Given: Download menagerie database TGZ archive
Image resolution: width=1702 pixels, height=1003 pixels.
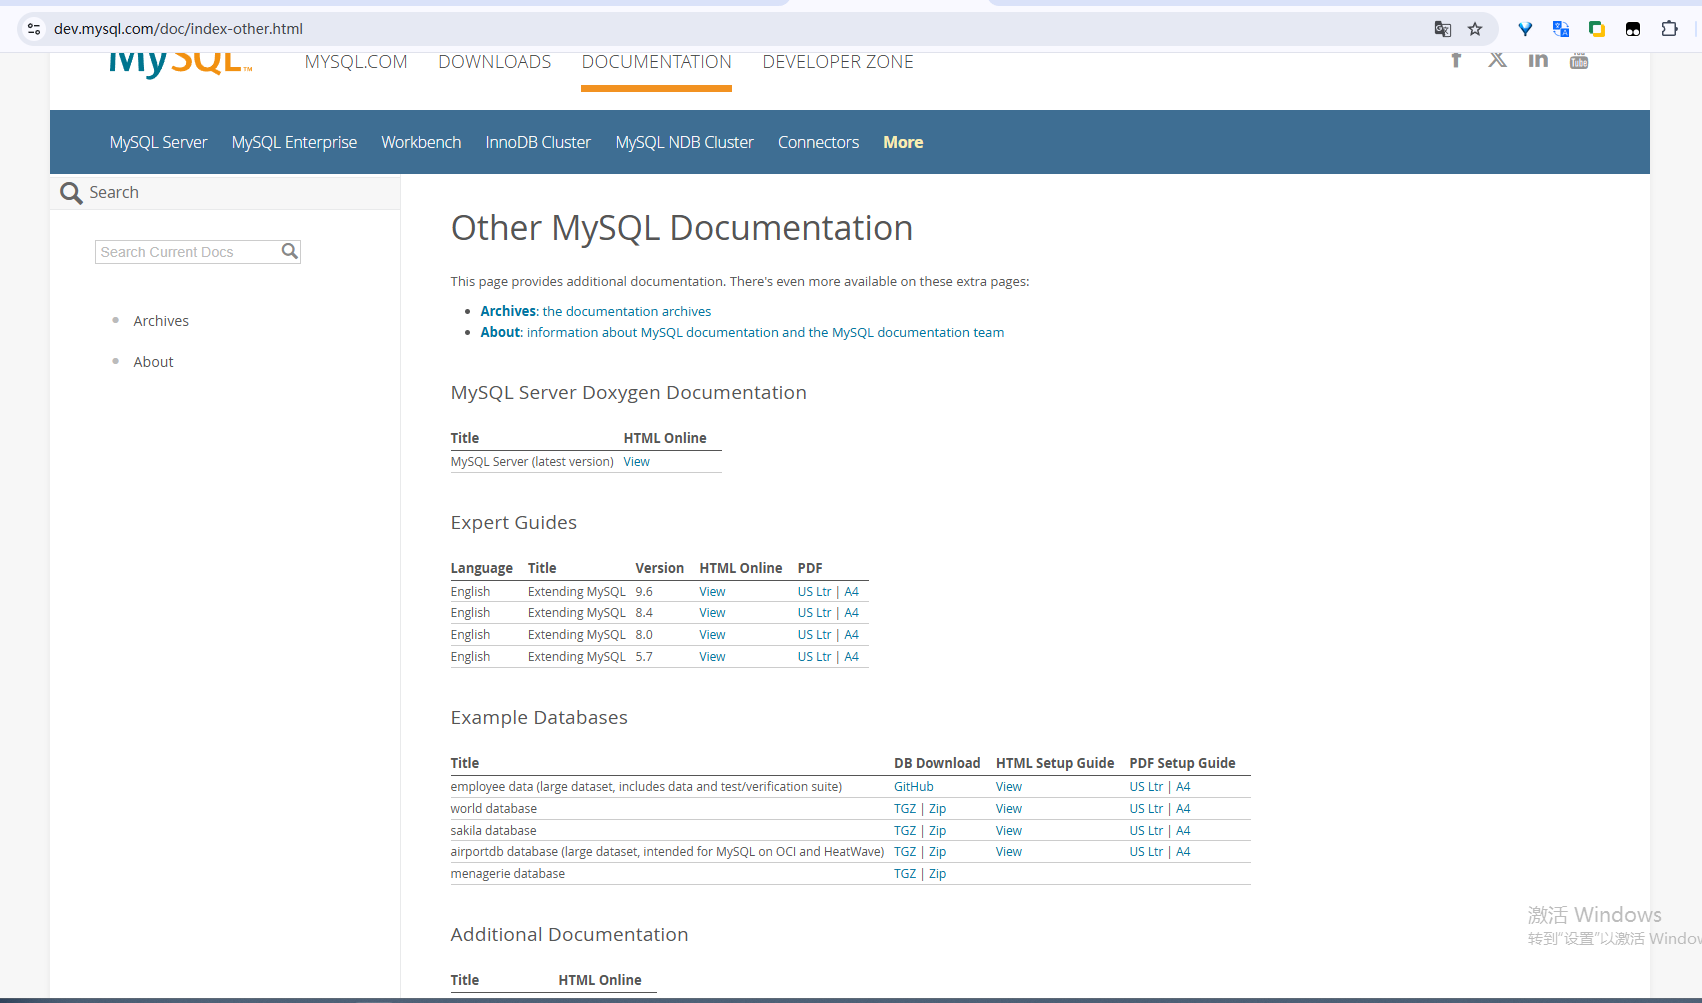Looking at the screenshot, I should 905,874.
